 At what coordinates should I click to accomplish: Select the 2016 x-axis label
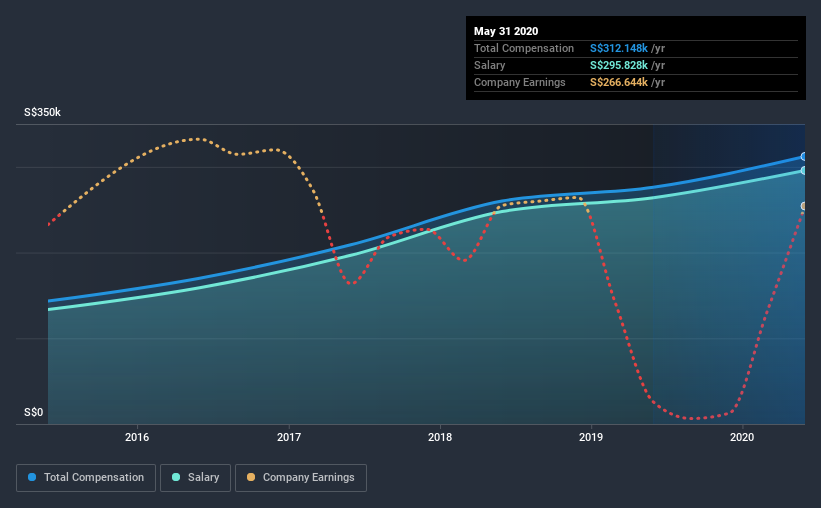click(137, 437)
